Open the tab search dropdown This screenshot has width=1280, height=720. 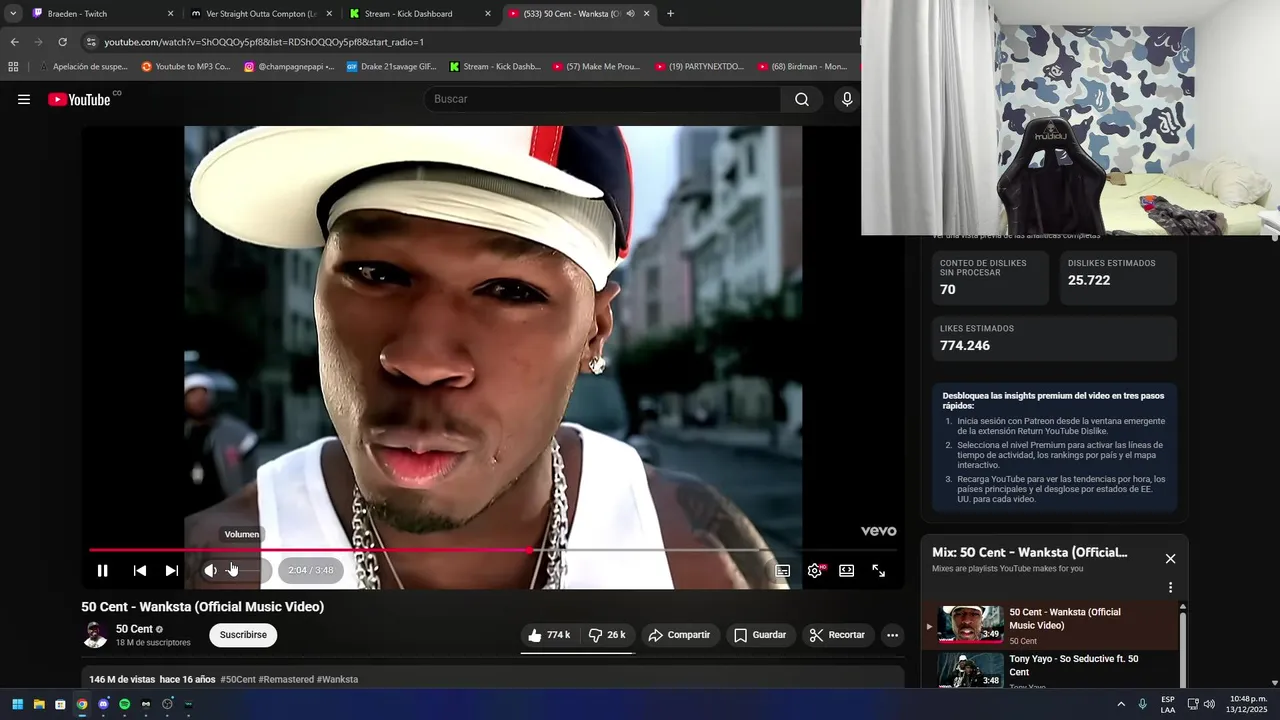pyautogui.click(x=13, y=14)
